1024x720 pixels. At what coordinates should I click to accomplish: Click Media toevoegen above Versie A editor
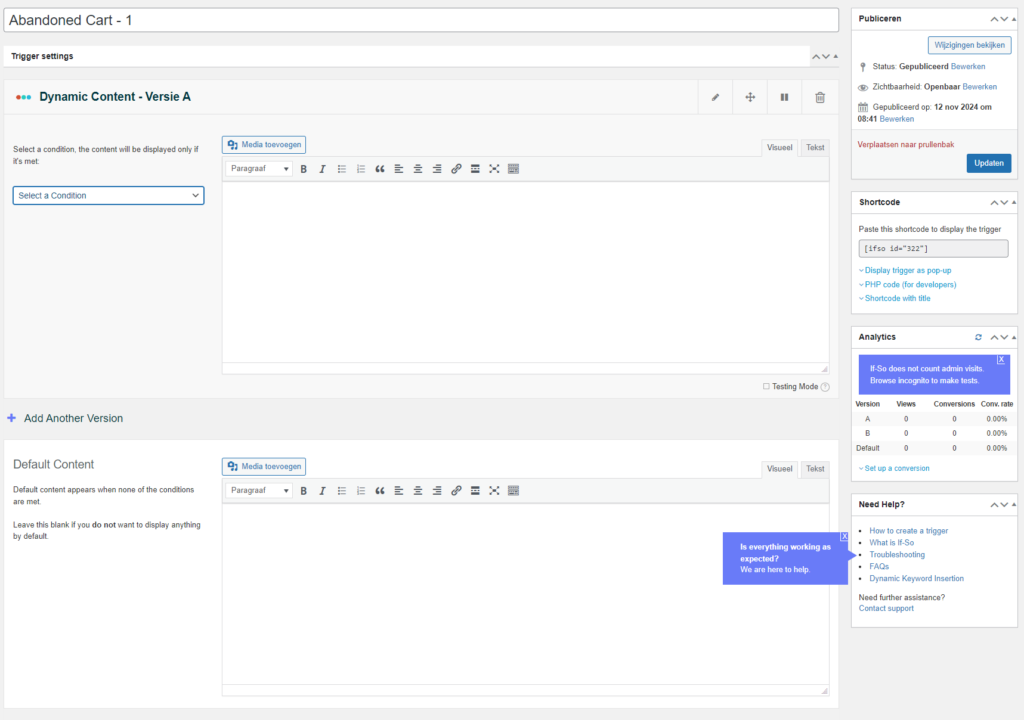(x=264, y=144)
